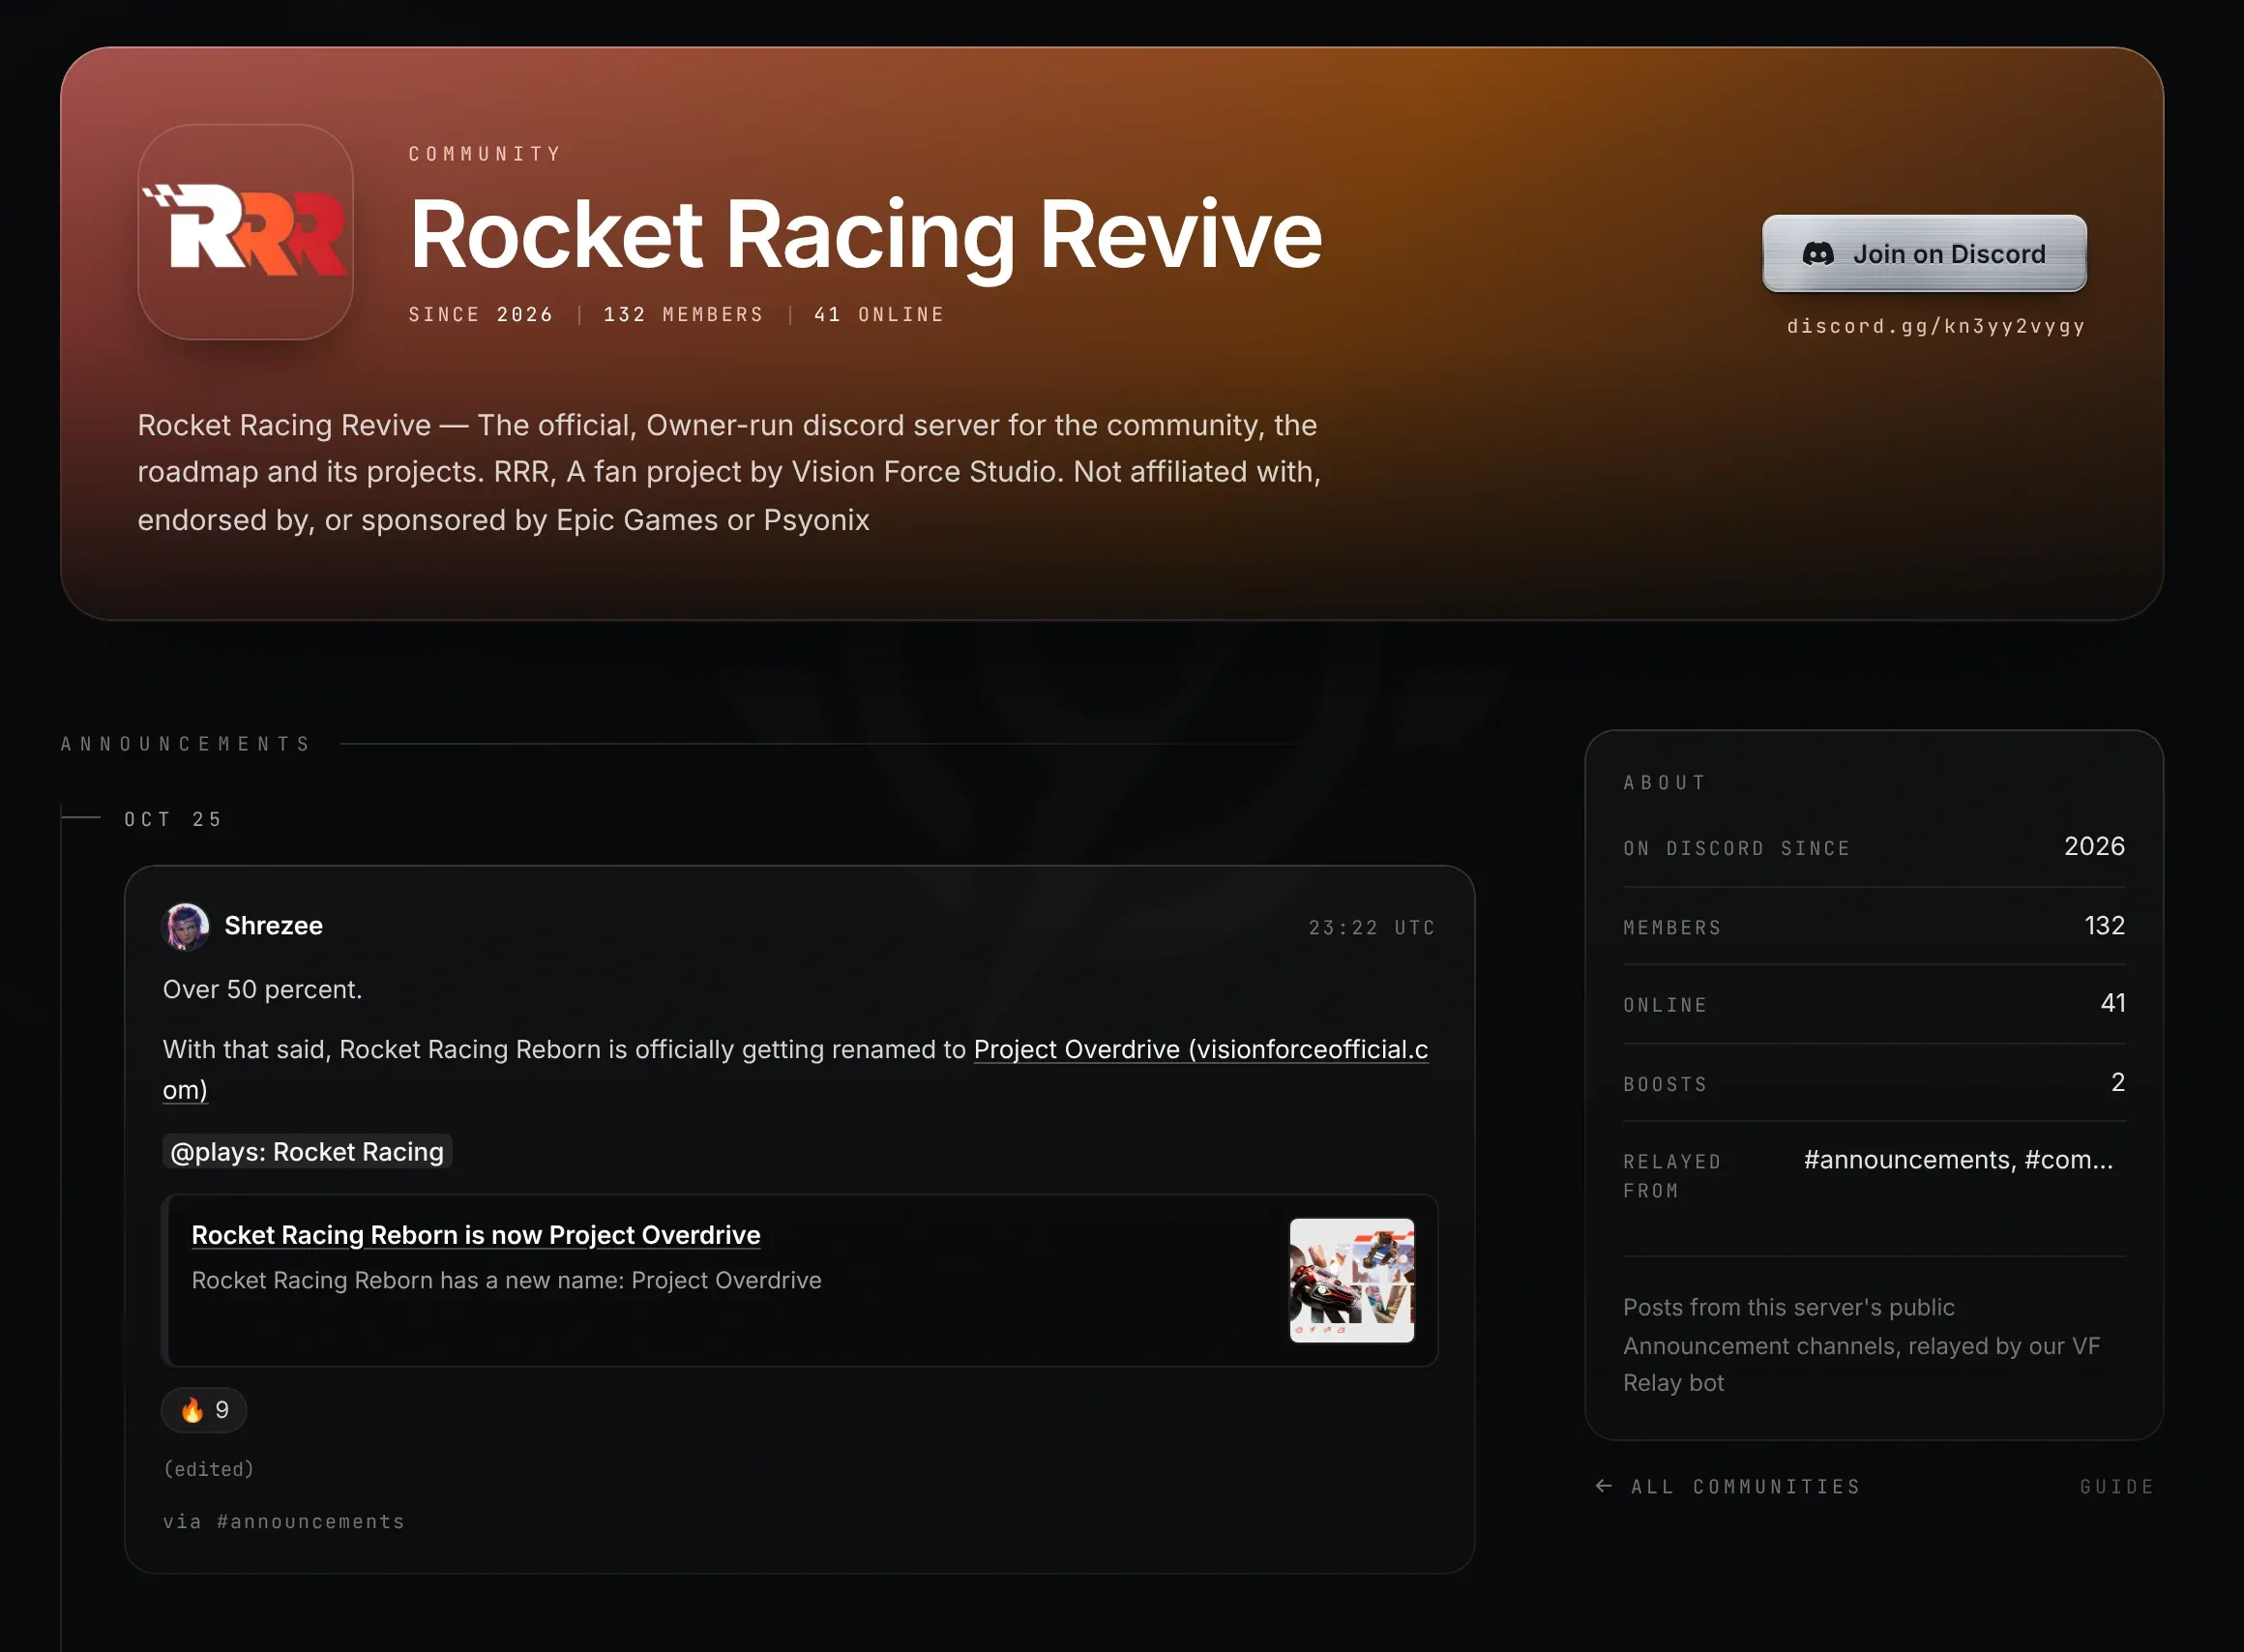This screenshot has height=1652, width=2244.
Task: Click the Online value 41 in About
Action: point(2112,1003)
